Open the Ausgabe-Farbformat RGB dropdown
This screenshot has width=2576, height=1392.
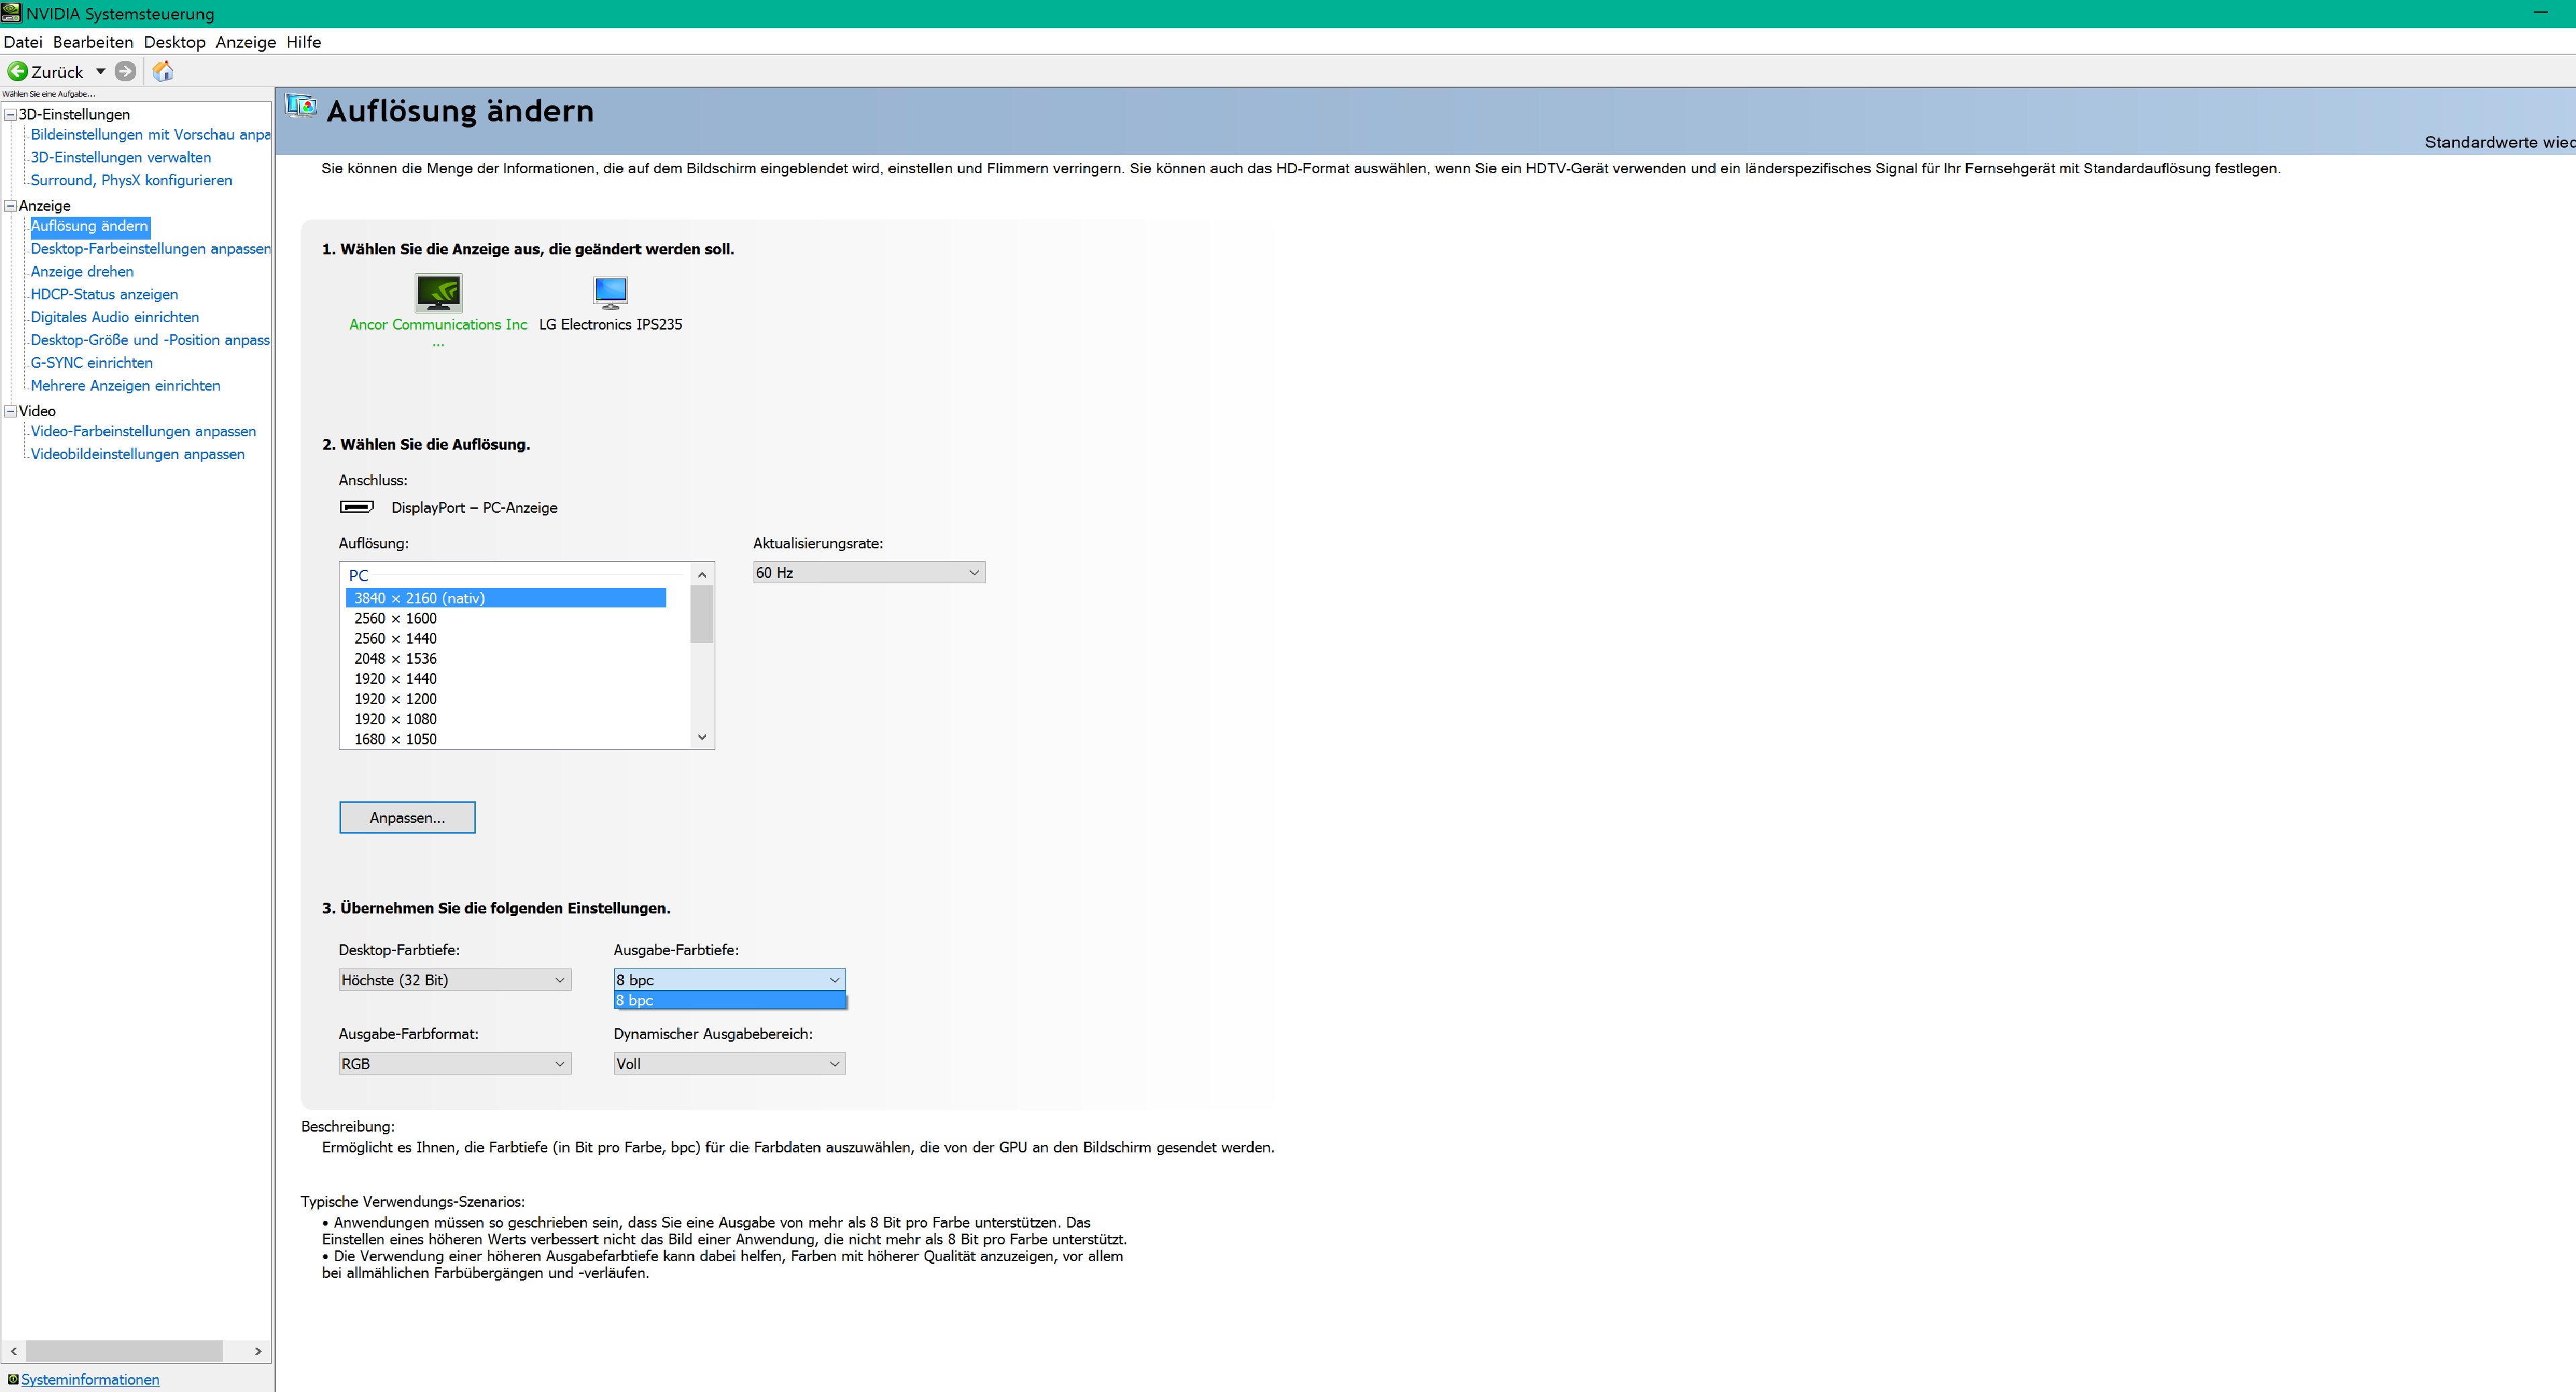454,1064
